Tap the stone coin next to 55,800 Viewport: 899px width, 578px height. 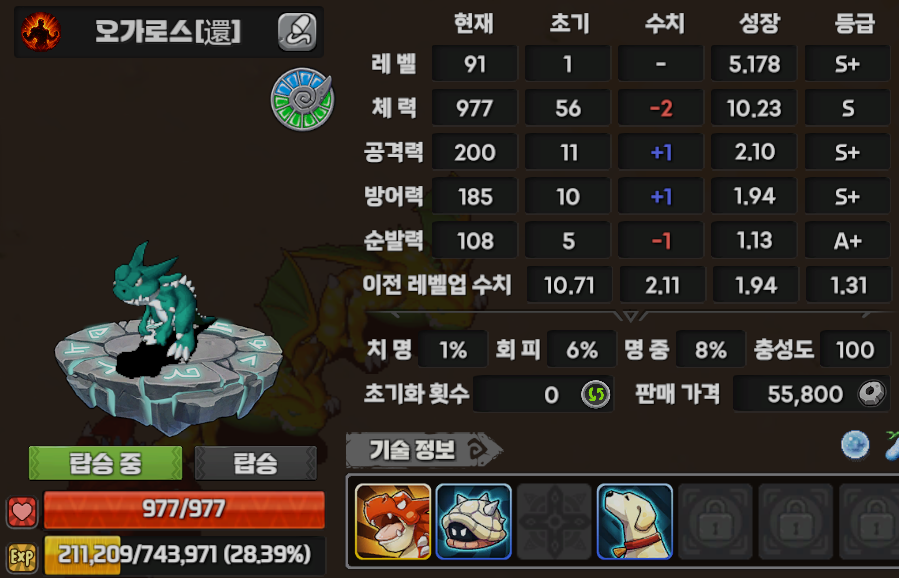point(871,394)
